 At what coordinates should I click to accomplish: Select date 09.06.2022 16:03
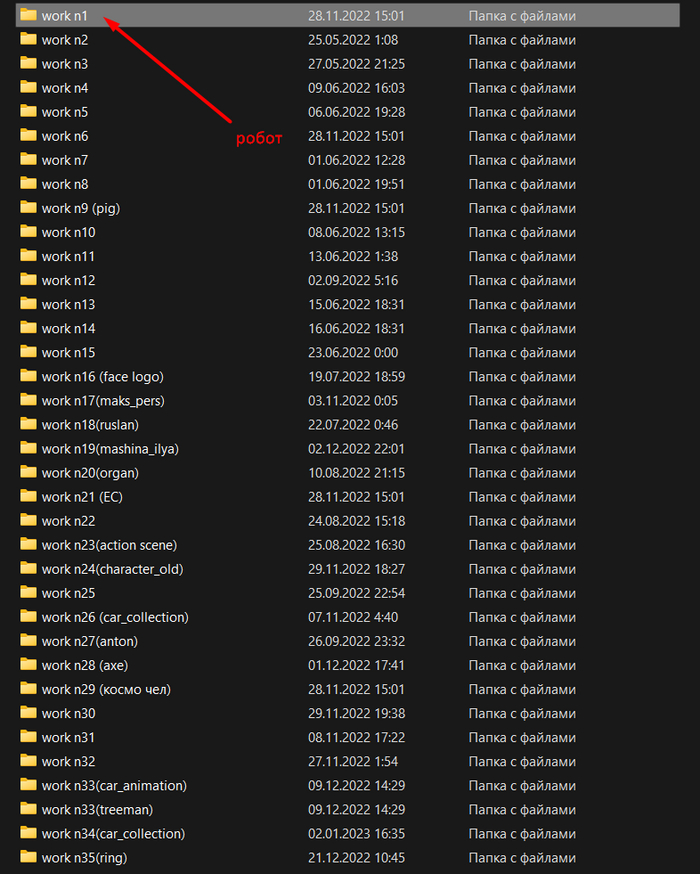tap(357, 88)
